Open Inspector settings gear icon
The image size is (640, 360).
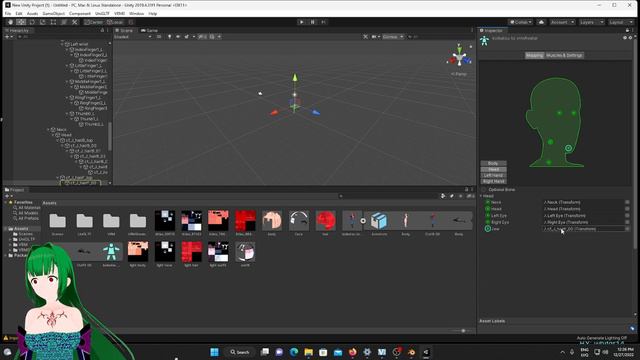coord(630,38)
